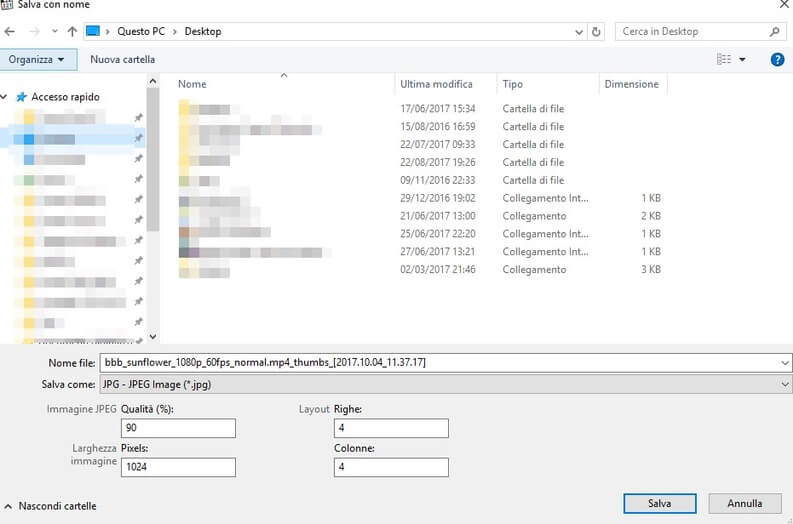Click the Qualità (%) input field
Screen dimensions: 793x524
[x=178, y=428]
